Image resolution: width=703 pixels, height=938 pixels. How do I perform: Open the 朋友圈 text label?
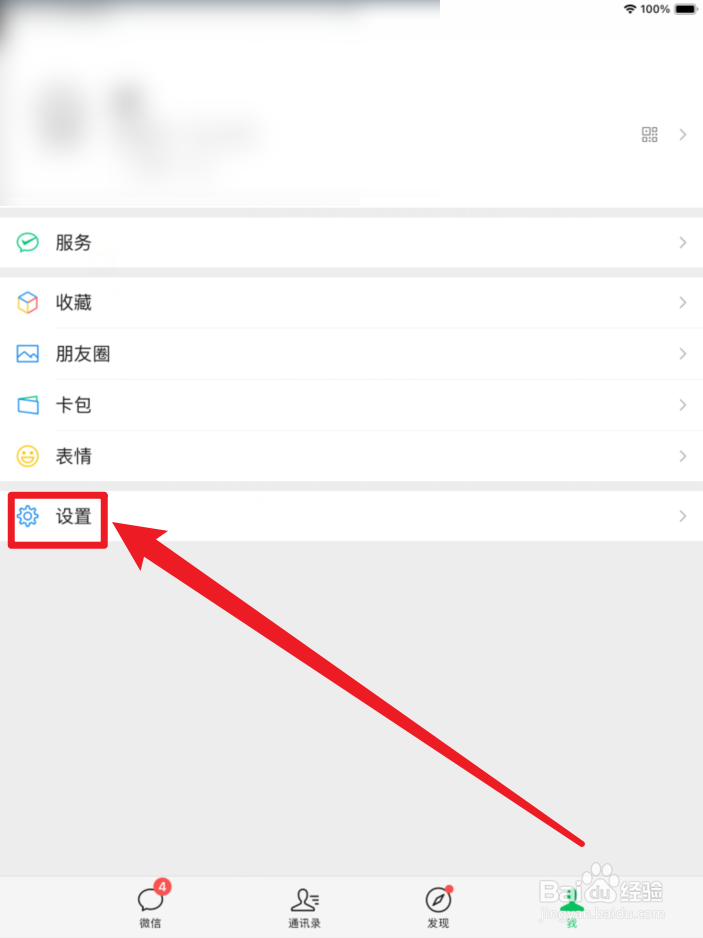(x=83, y=354)
